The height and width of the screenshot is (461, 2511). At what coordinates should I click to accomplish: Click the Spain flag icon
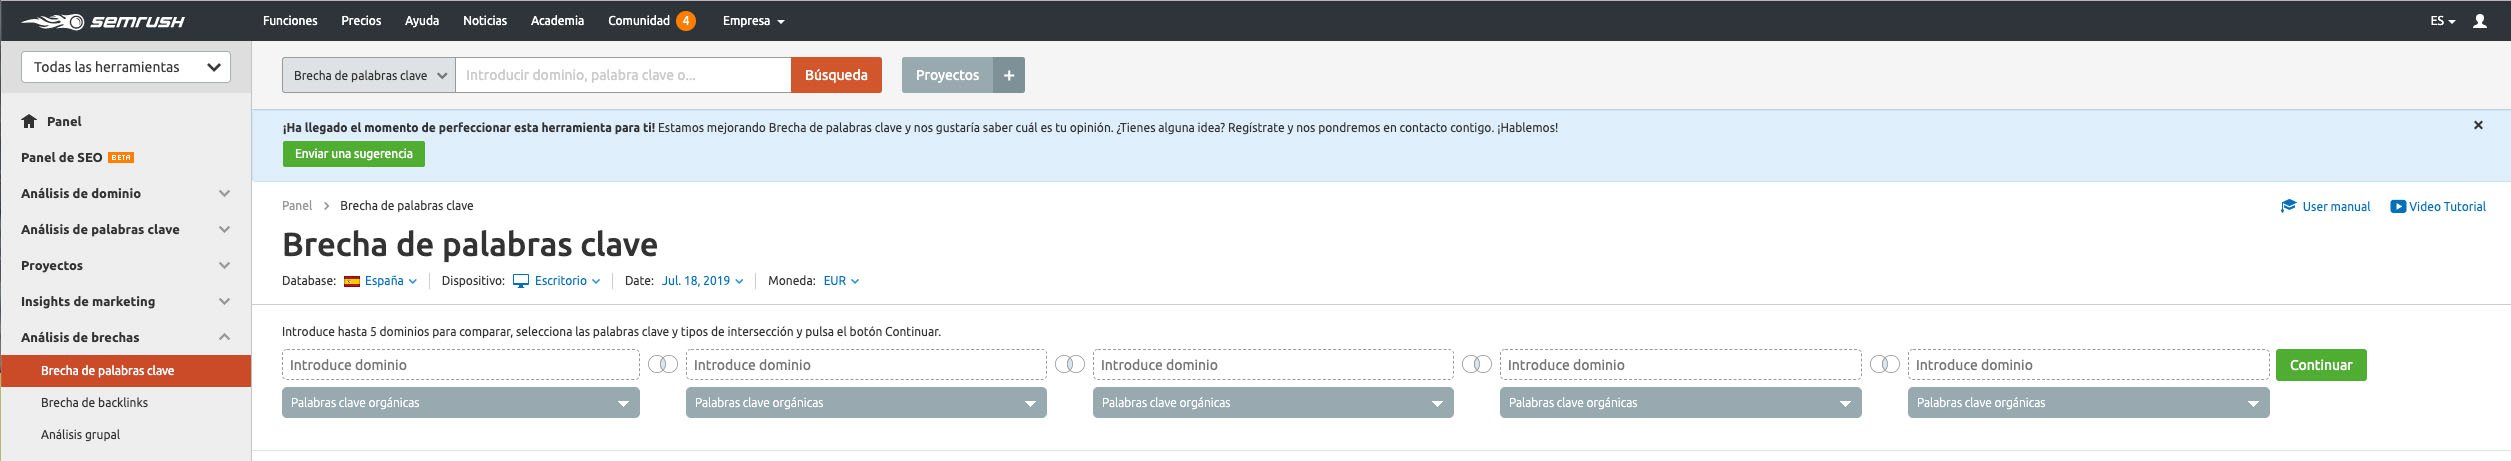tap(352, 281)
